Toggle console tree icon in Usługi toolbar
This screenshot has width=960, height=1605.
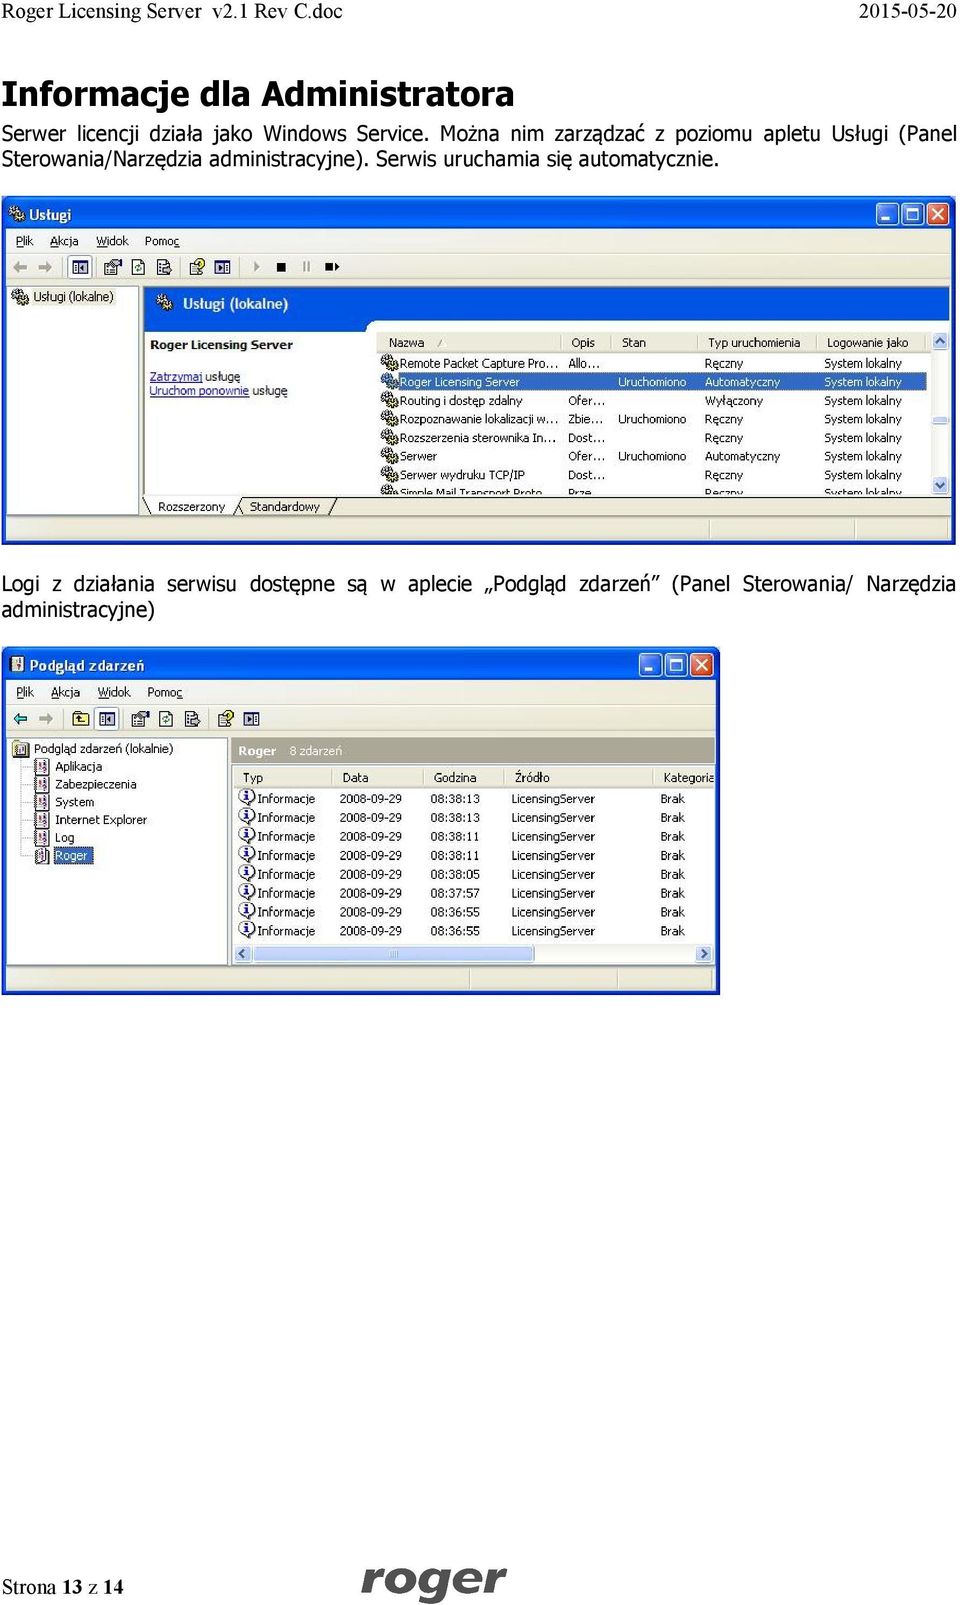(x=80, y=267)
